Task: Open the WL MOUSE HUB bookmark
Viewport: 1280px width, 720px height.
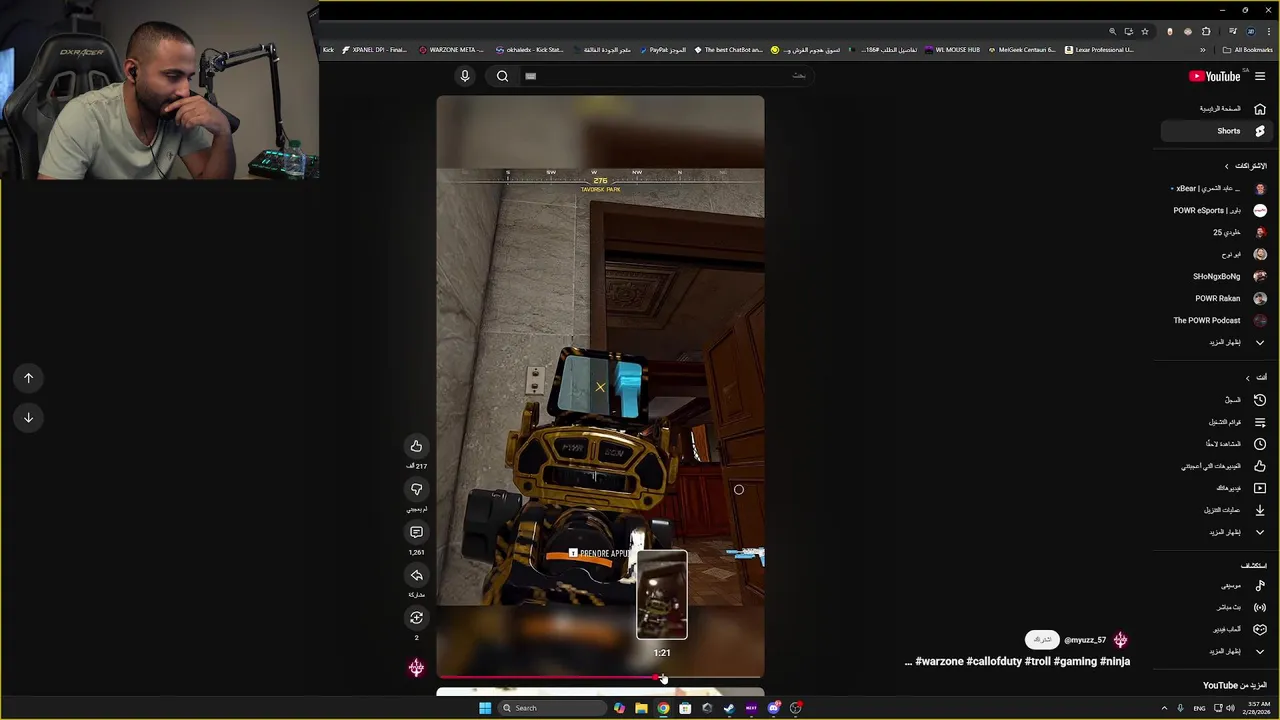Action: [952, 50]
